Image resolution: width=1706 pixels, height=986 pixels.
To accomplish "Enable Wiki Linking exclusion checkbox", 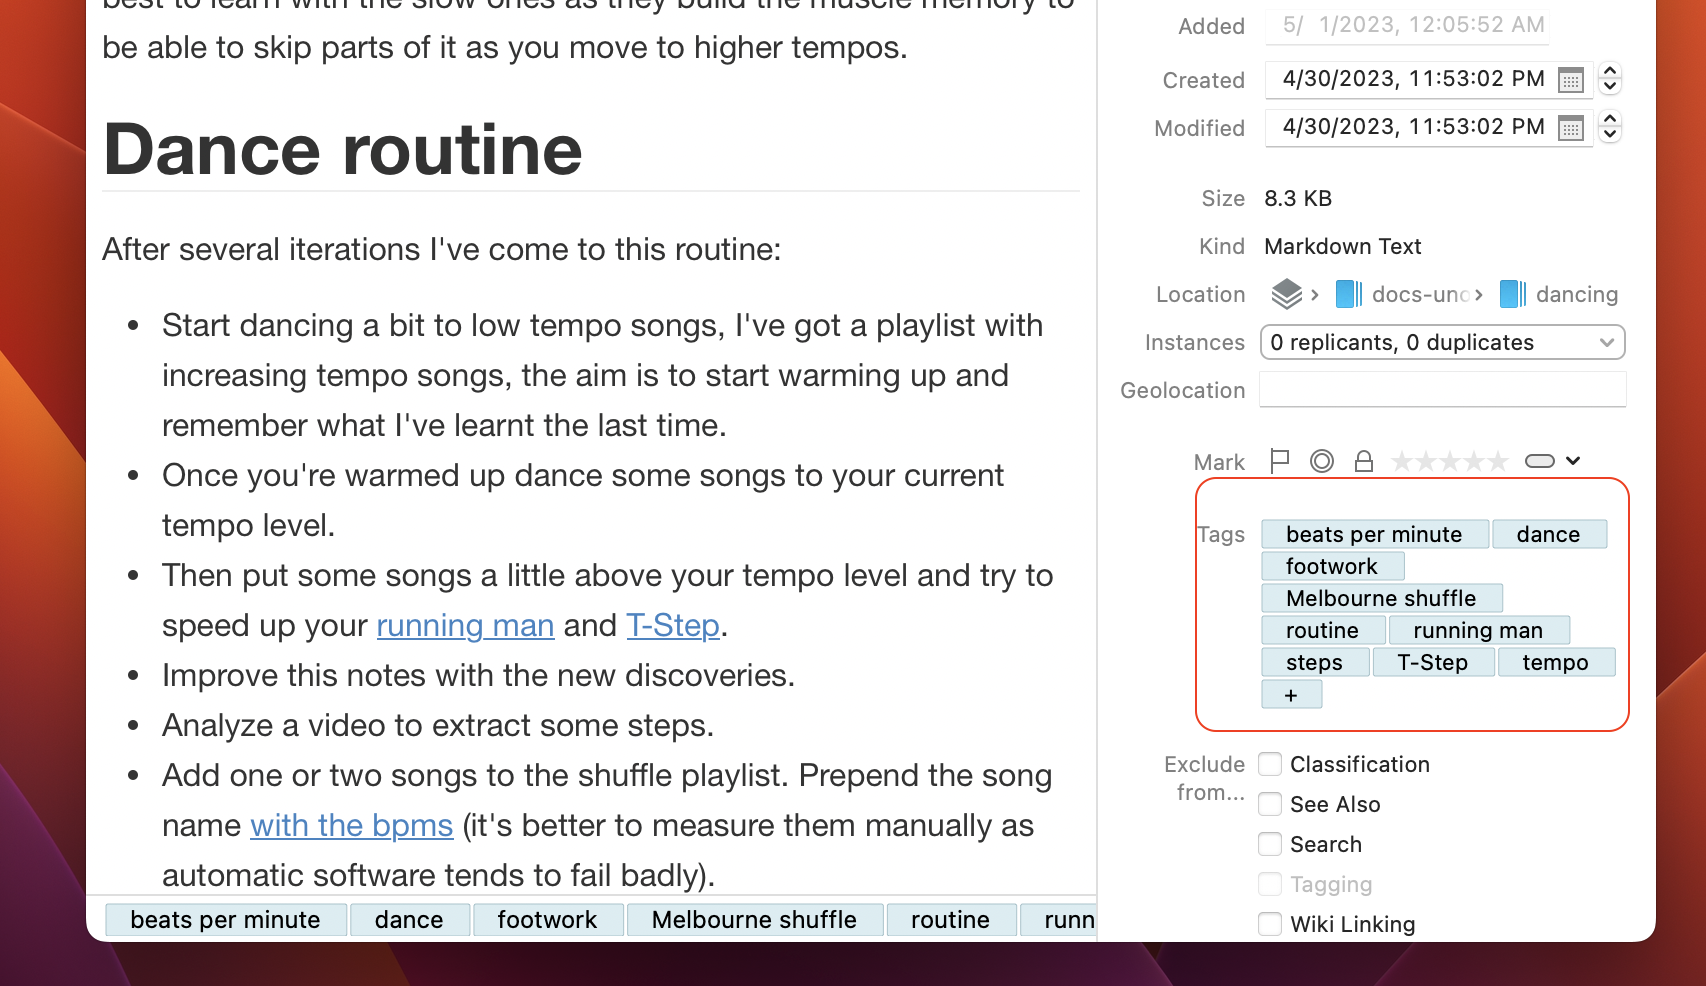I will (x=1270, y=924).
